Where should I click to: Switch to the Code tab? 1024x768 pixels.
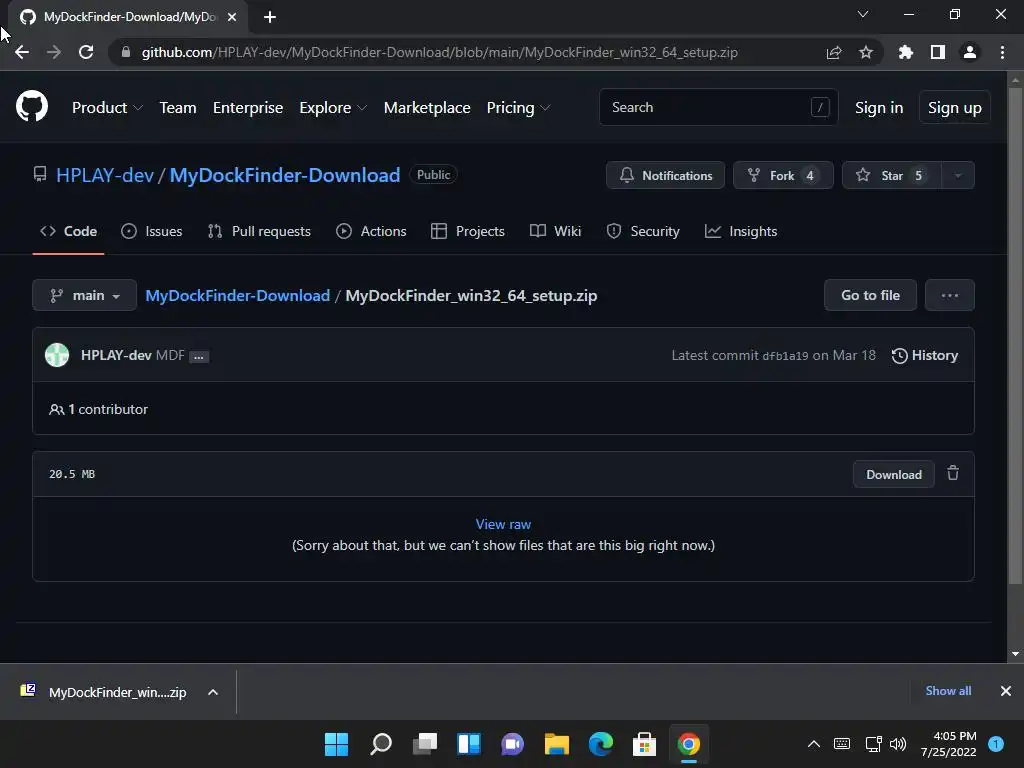tap(69, 231)
